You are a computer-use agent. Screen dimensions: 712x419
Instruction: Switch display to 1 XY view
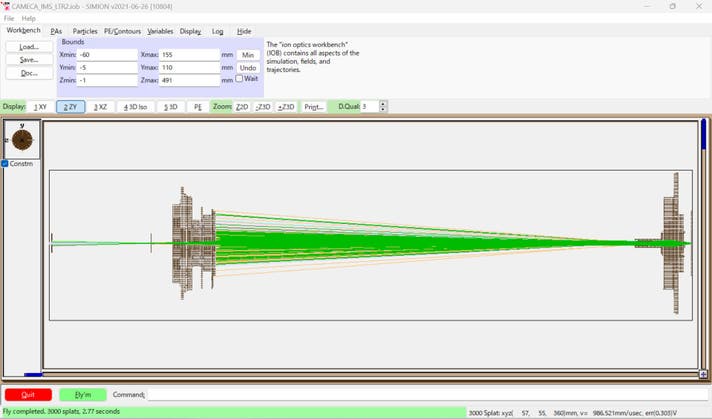(x=40, y=106)
